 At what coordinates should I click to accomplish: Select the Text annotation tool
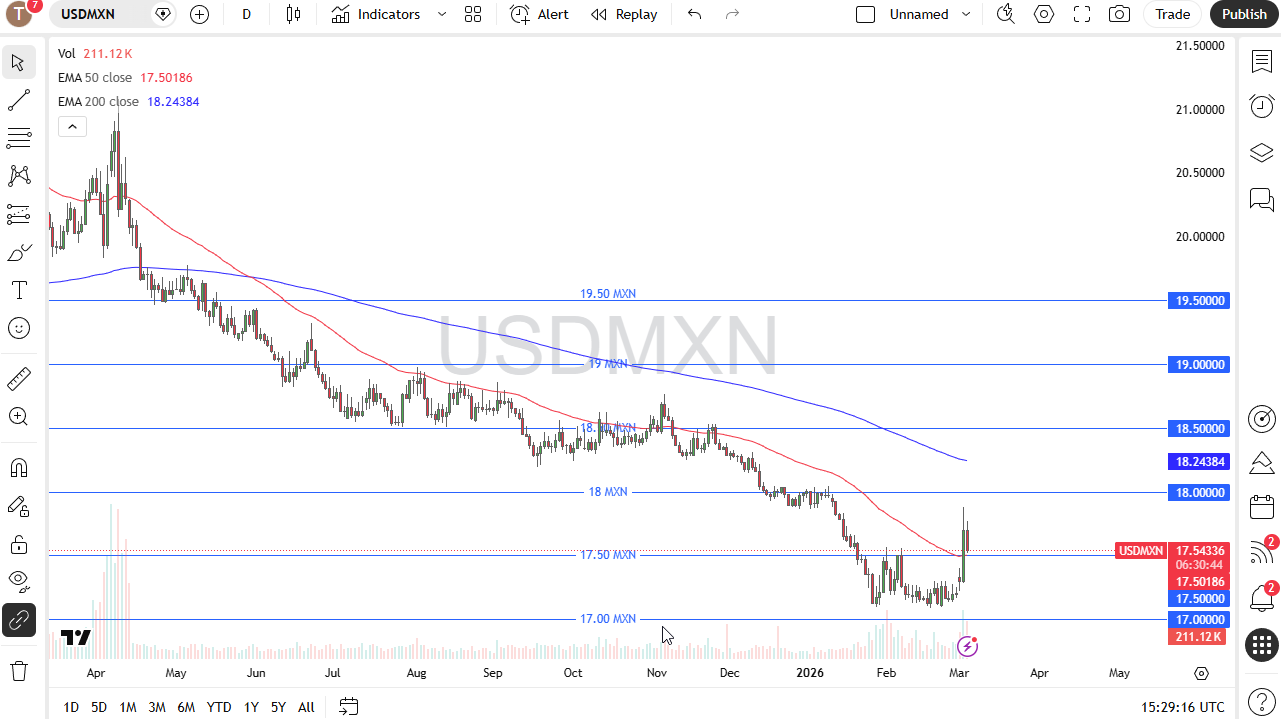click(18, 290)
